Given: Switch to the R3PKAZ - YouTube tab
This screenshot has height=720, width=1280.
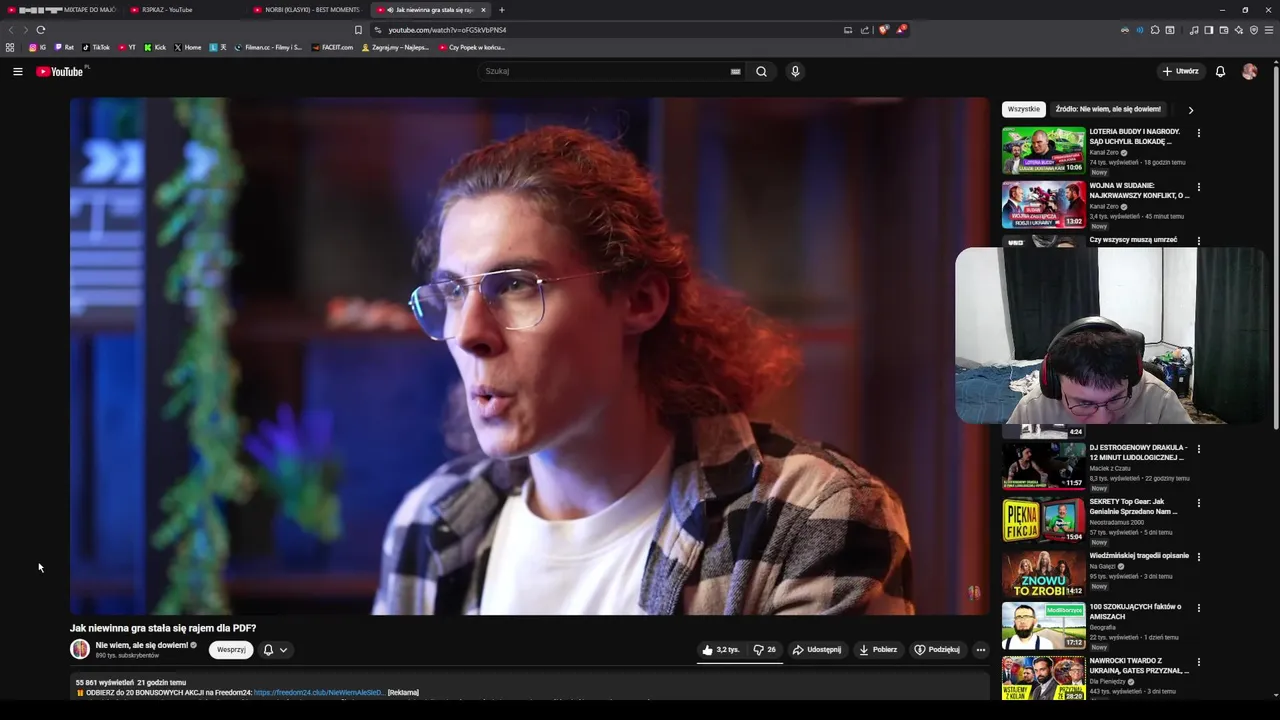Looking at the screenshot, I should coord(186,10).
